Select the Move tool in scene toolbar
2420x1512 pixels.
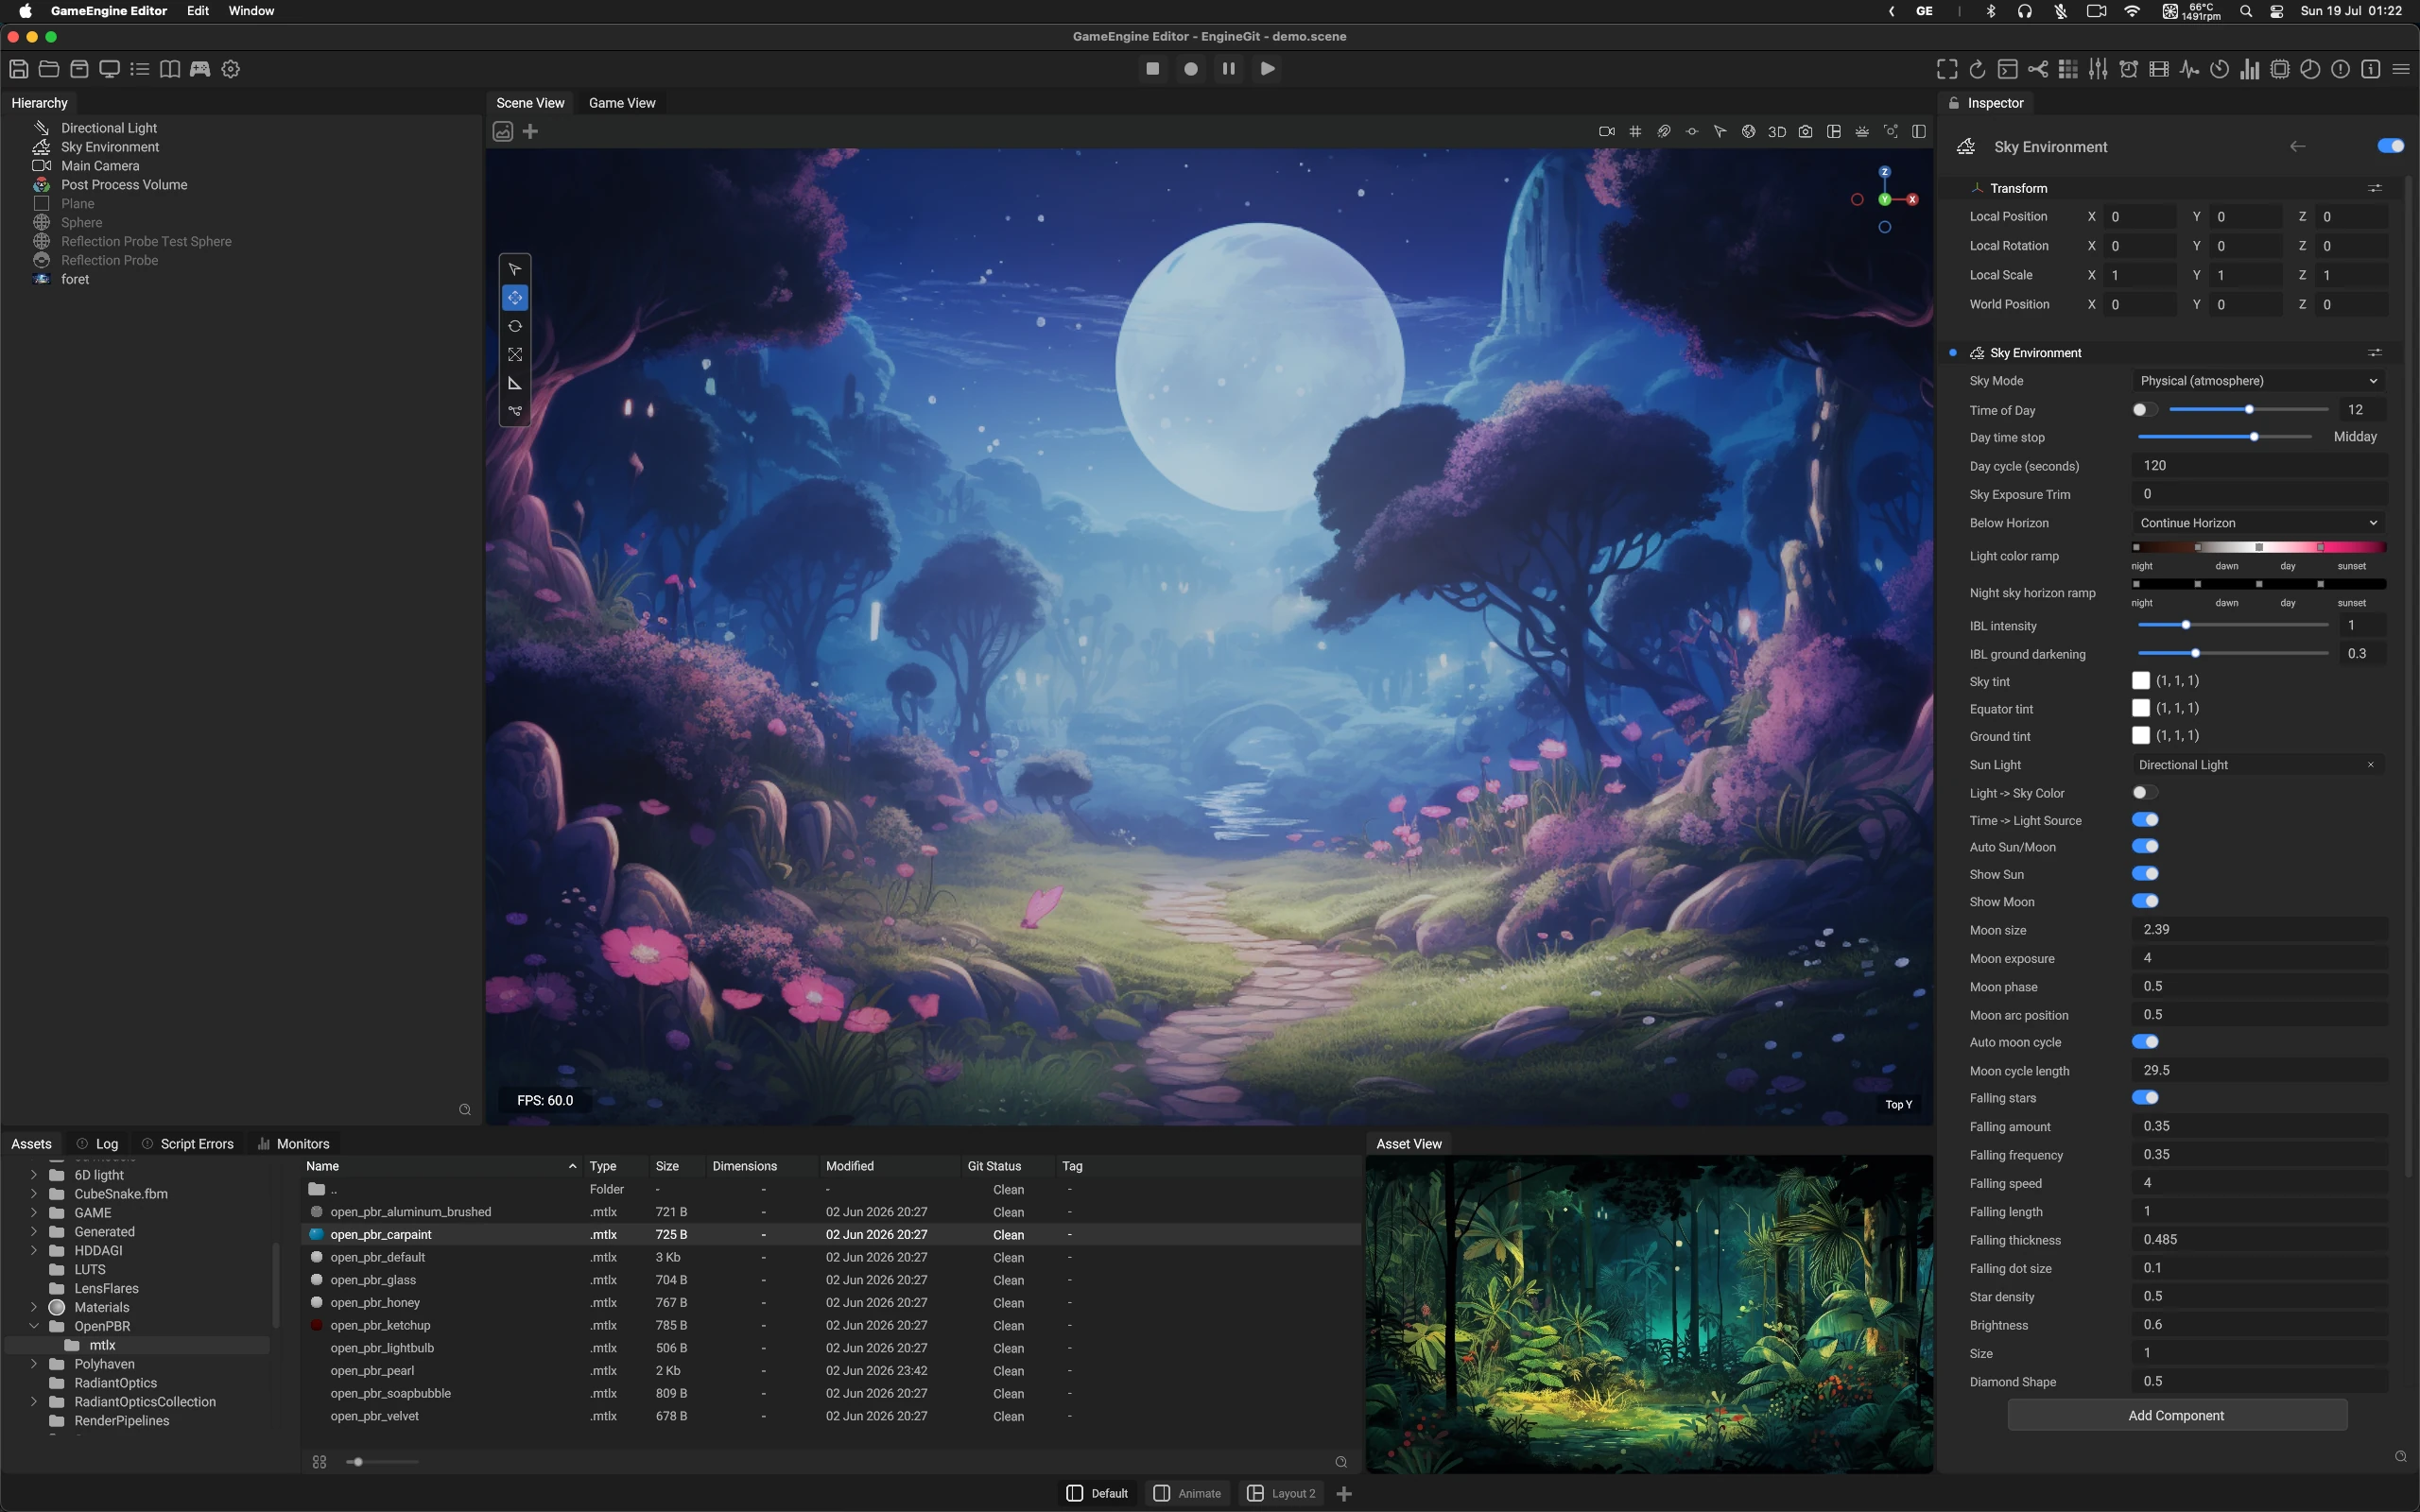[x=515, y=298]
